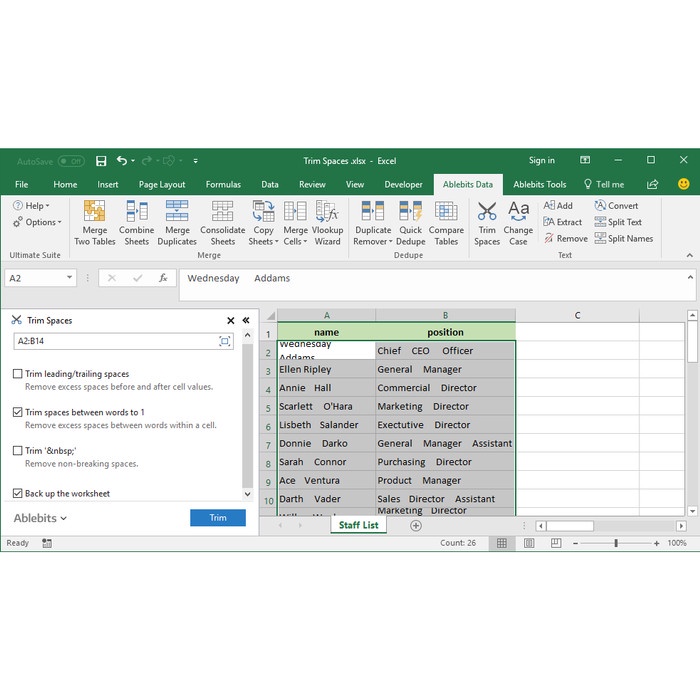The height and width of the screenshot is (700, 700).
Task: Click the zoom slider handle
Action: (x=616, y=543)
